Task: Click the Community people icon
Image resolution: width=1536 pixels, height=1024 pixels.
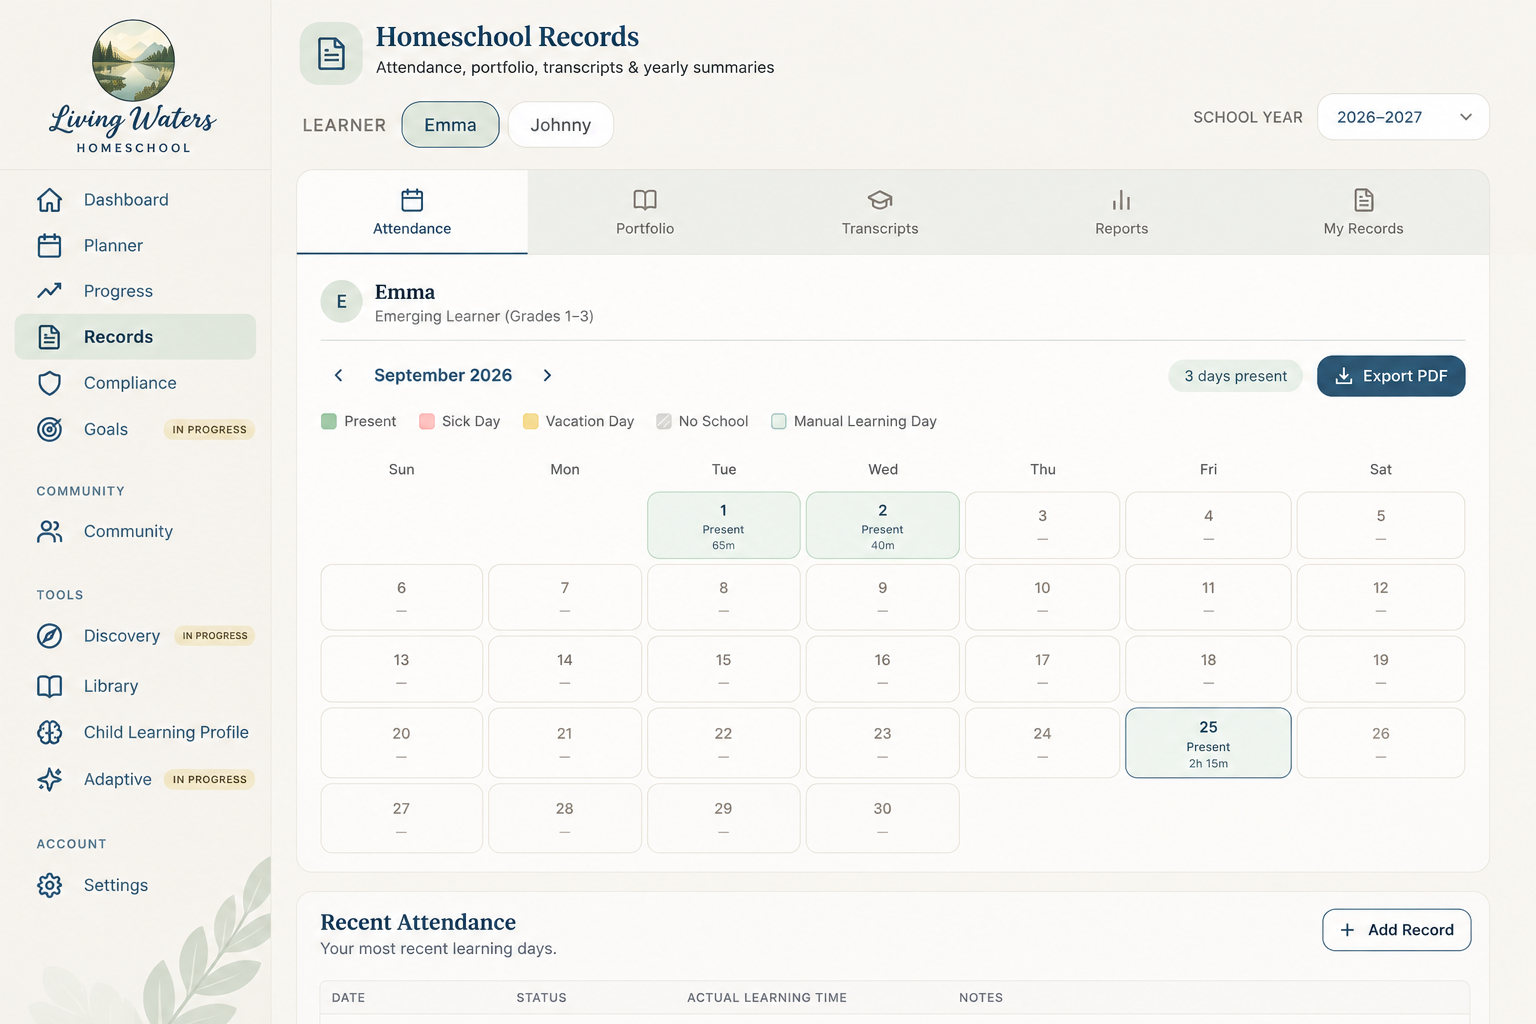Action: coord(49,532)
